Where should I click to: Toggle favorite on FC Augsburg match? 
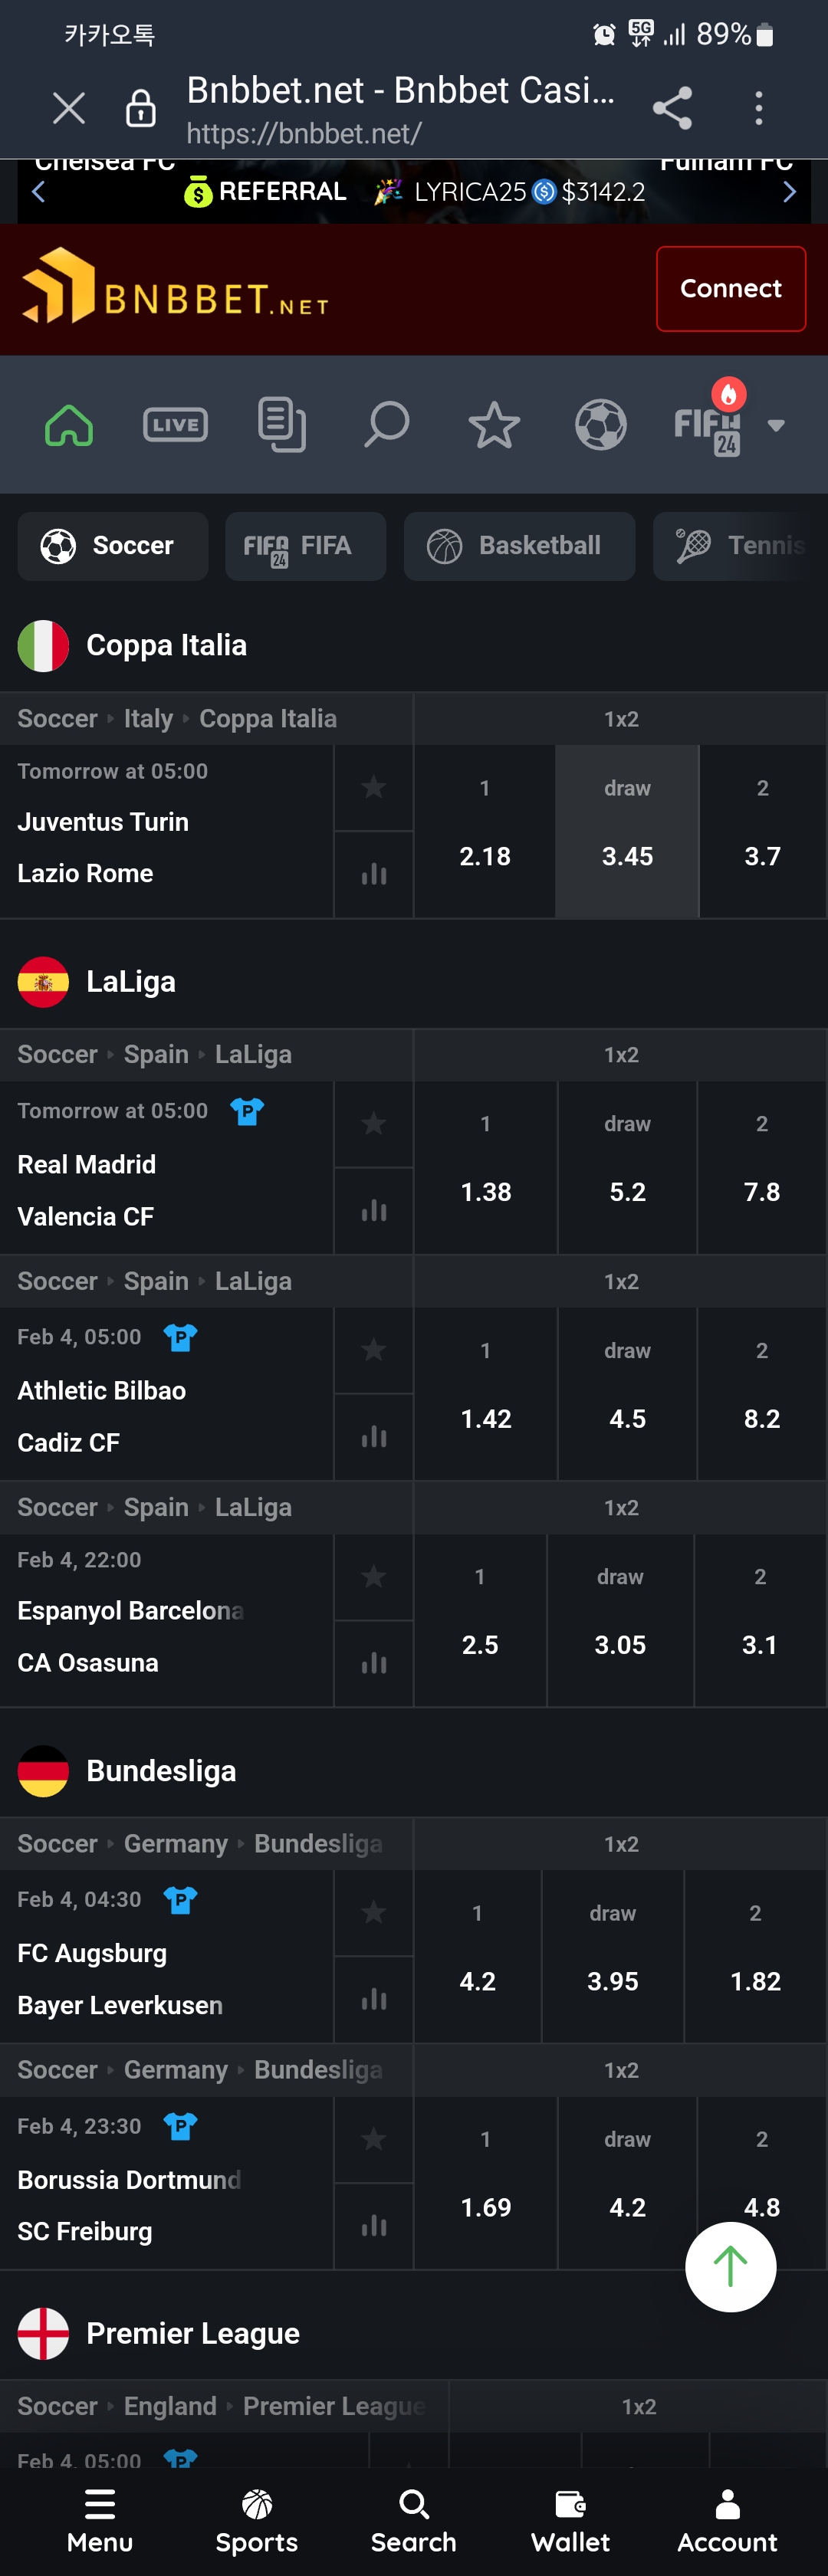point(374,1912)
